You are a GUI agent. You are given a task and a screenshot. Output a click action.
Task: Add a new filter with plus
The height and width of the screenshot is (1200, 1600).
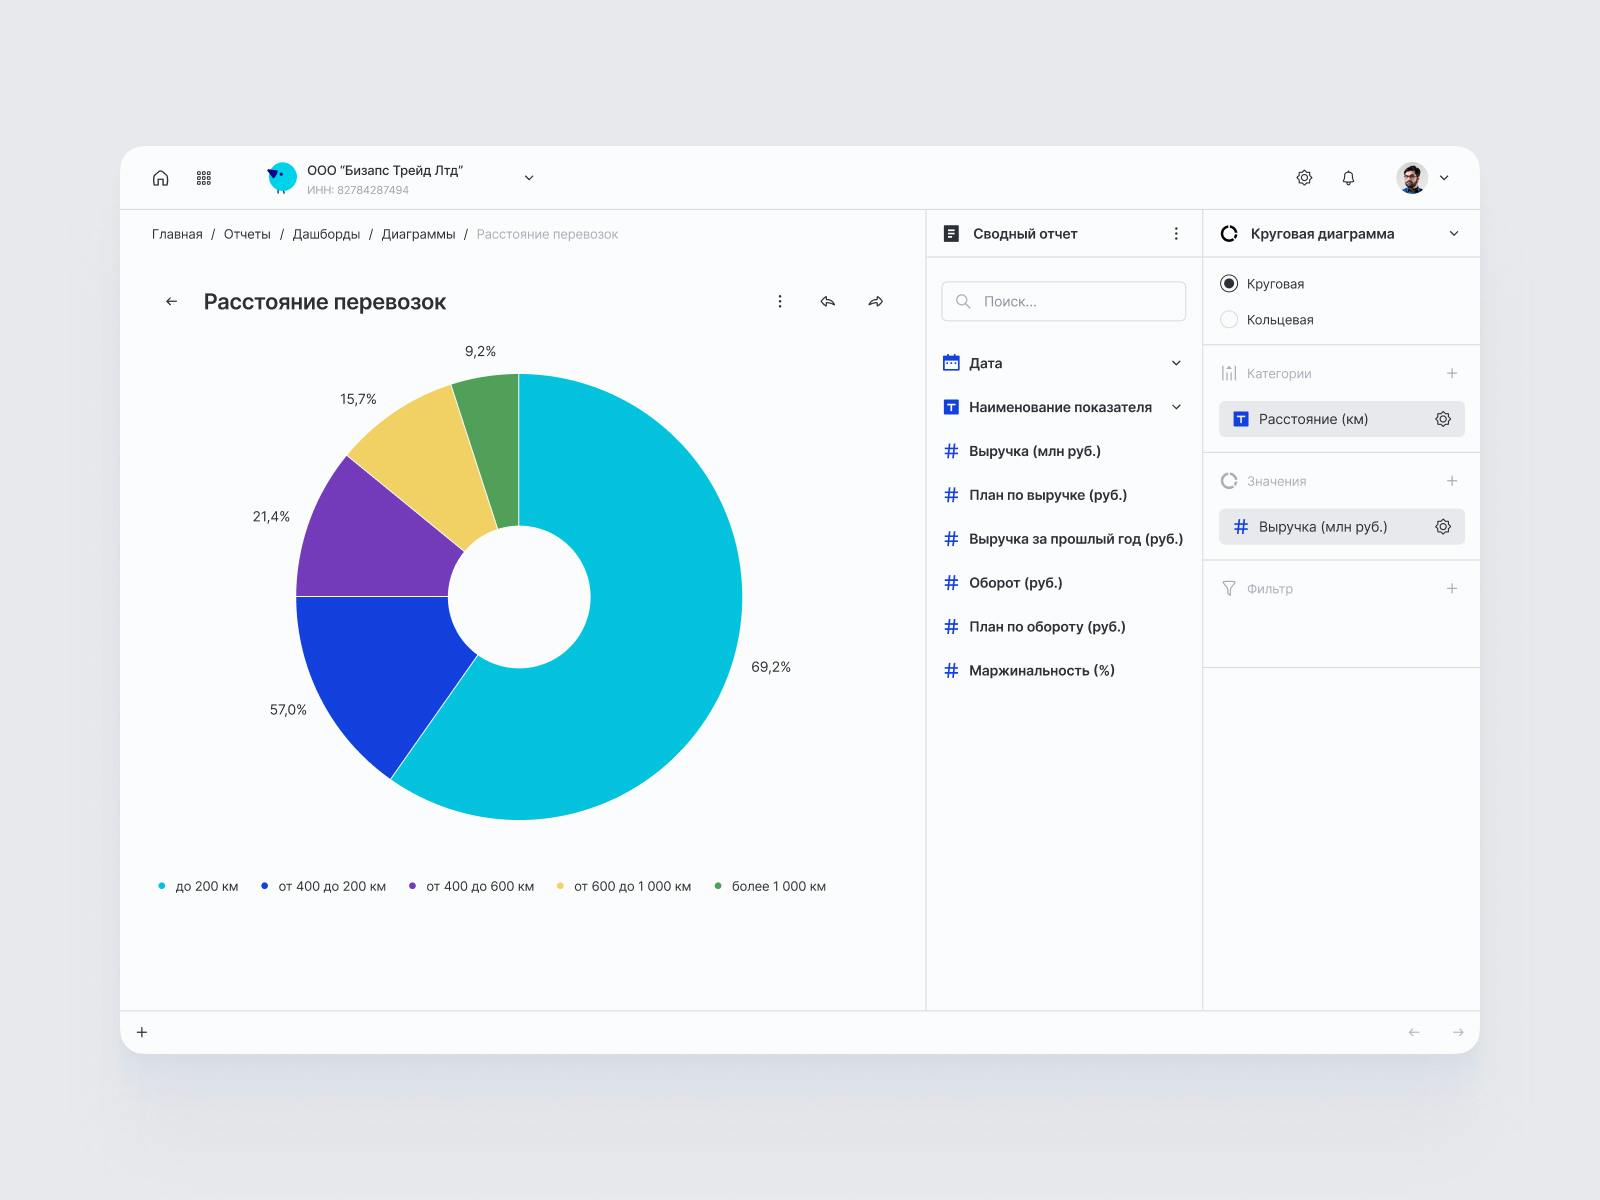tap(1452, 589)
